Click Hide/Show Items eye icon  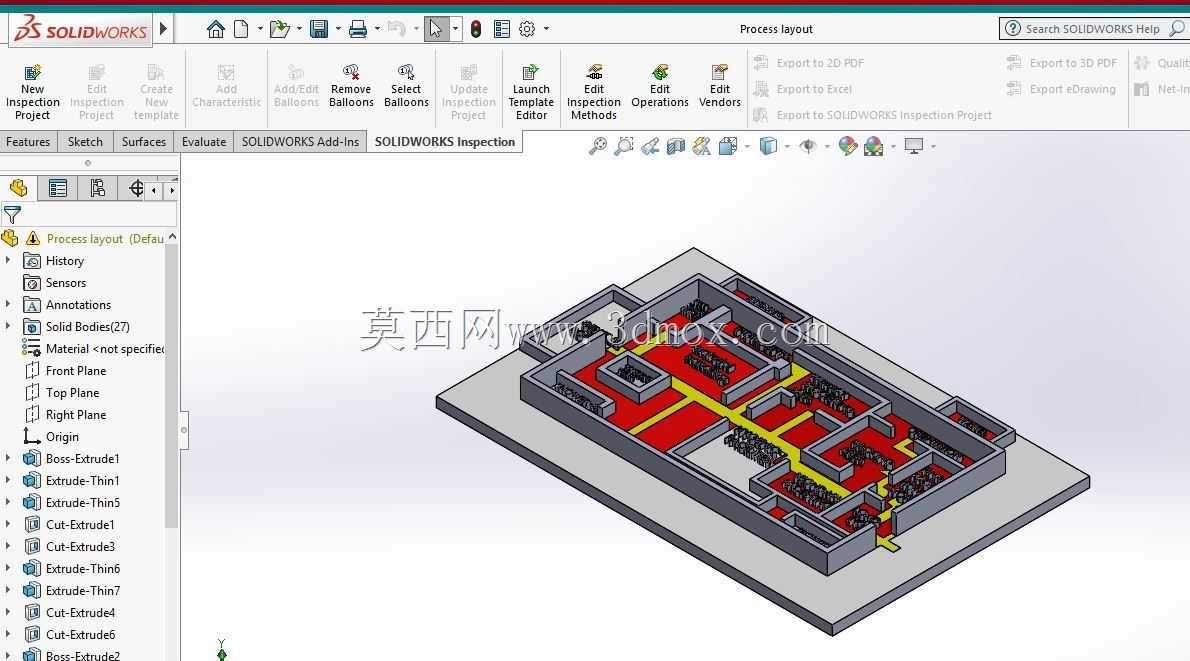pos(808,146)
